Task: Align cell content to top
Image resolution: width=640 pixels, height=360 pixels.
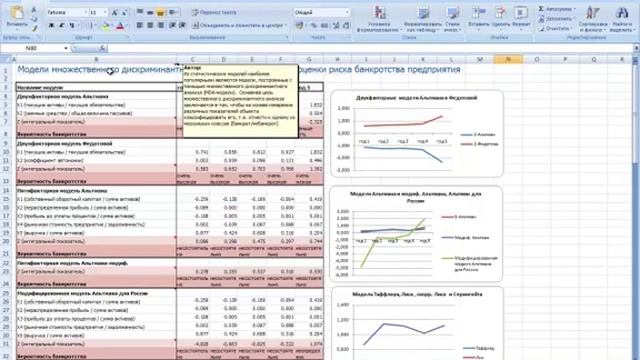Action: coord(140,13)
